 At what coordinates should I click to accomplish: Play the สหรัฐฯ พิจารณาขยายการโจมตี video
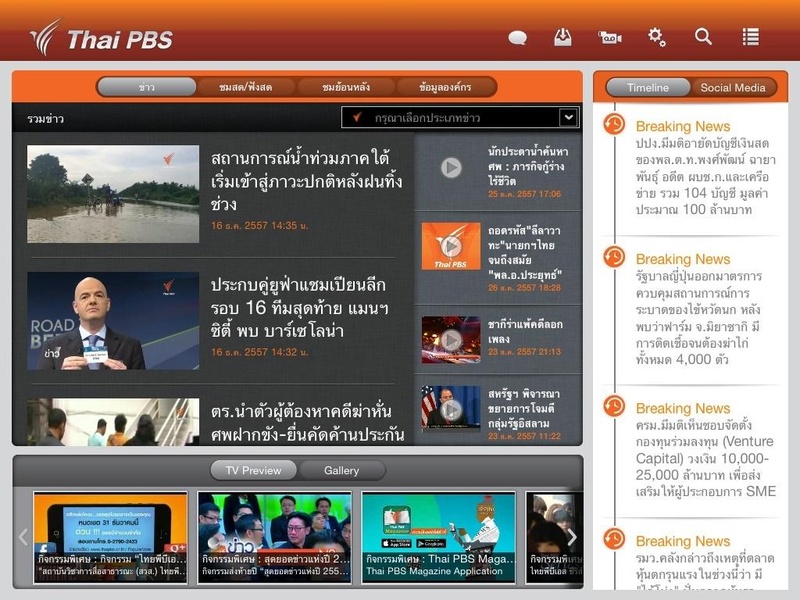coord(451,409)
